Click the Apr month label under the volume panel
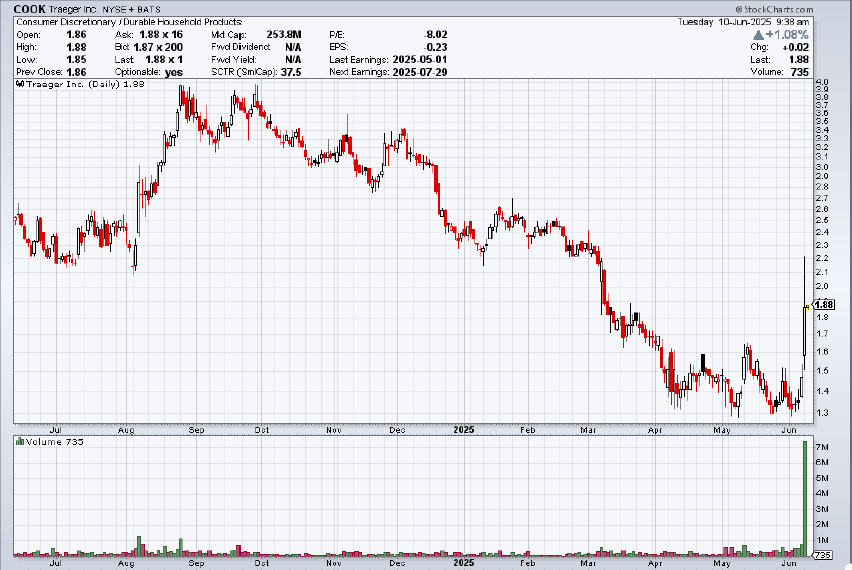The width and height of the screenshot is (852, 570). tap(655, 563)
